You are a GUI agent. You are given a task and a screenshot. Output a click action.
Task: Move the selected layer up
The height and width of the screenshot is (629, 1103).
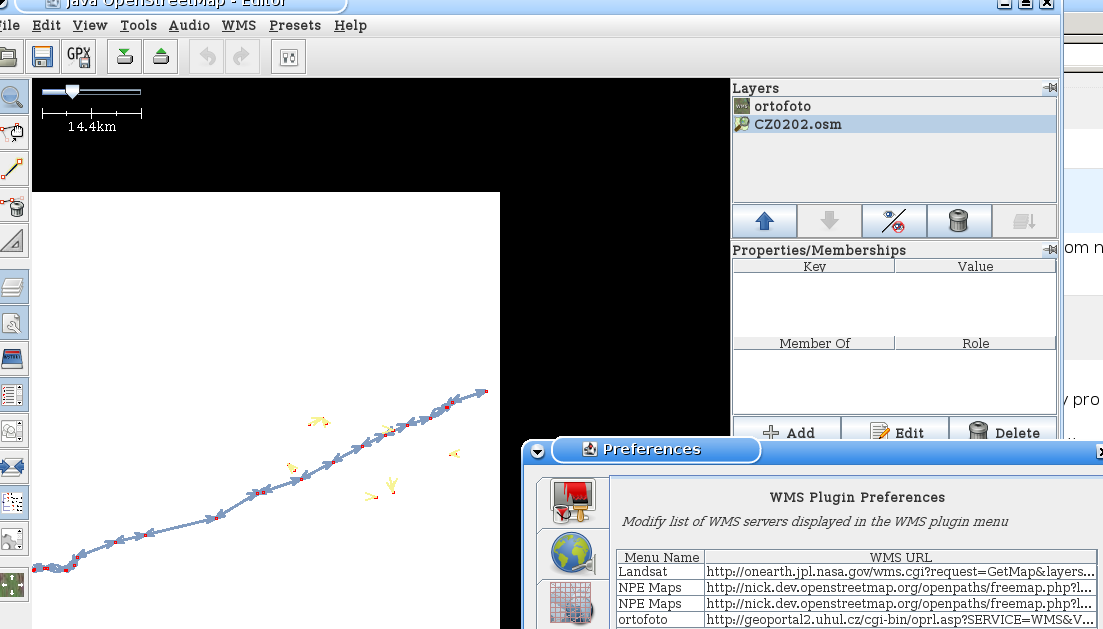pyautogui.click(x=765, y=222)
